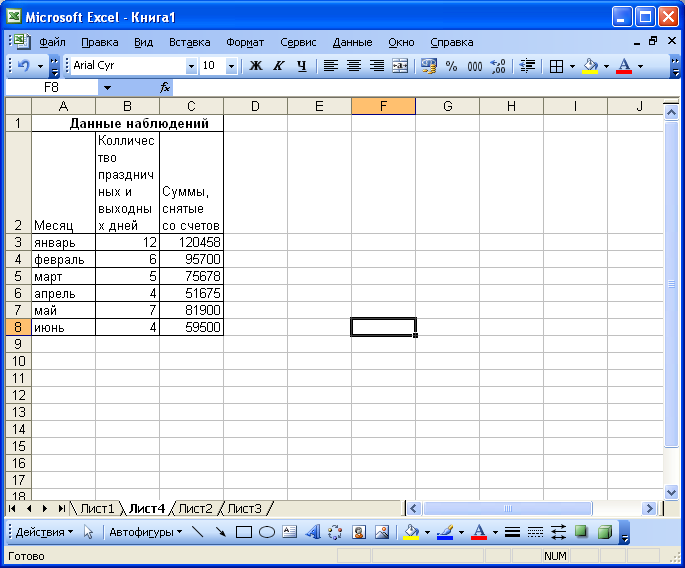Switch to Лист3 sheet tab
Viewport: 685px width, 568px height.
point(245,509)
